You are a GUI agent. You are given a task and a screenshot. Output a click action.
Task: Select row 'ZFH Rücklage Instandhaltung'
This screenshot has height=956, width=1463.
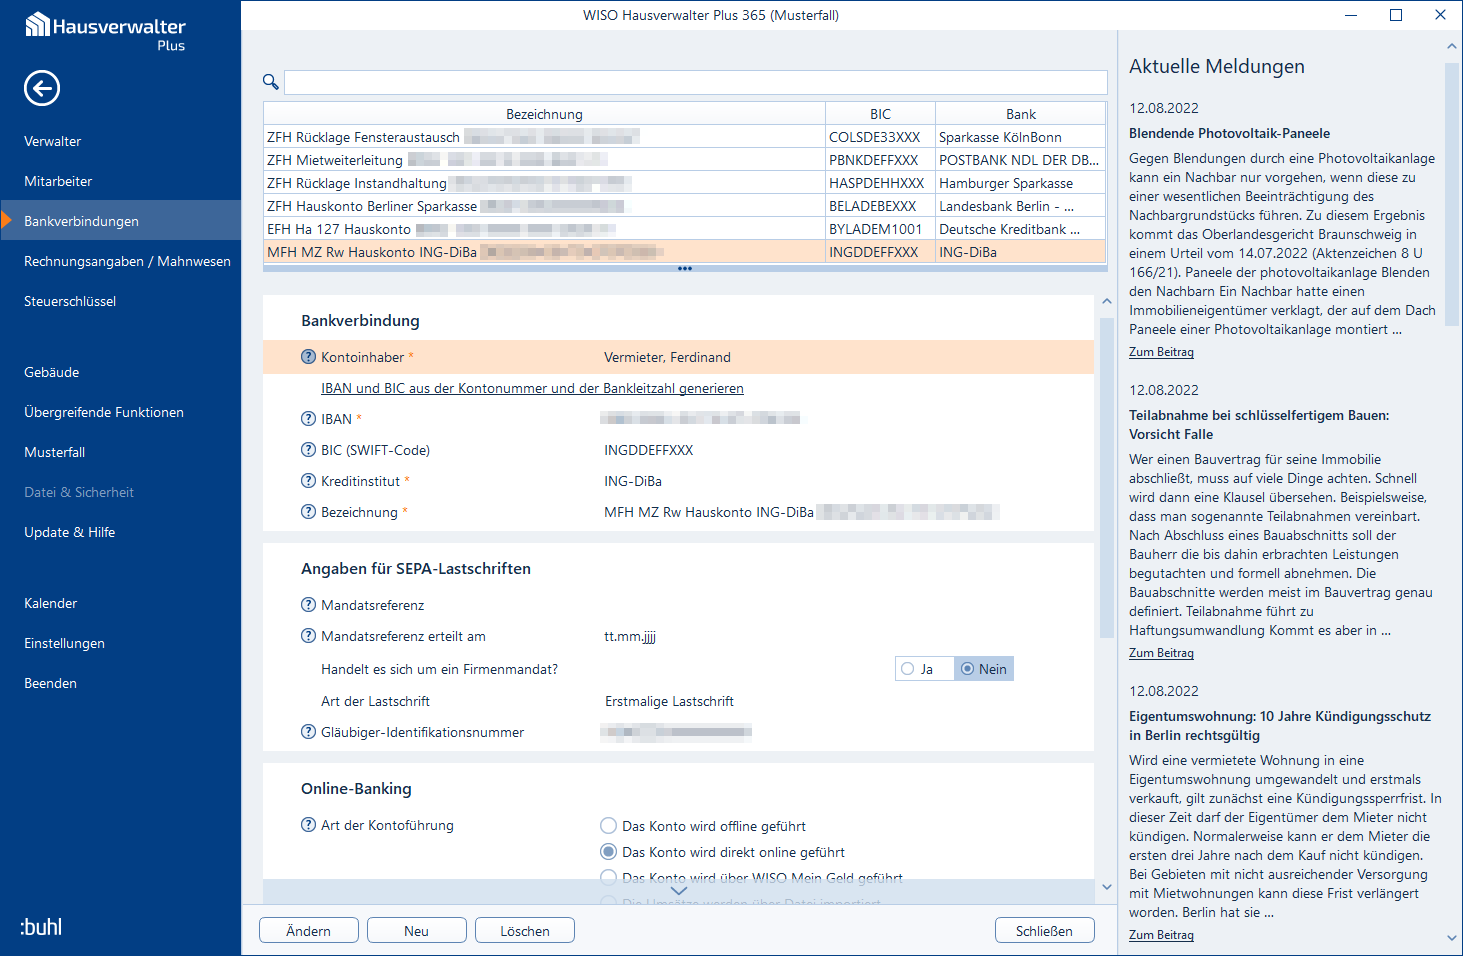pos(685,183)
